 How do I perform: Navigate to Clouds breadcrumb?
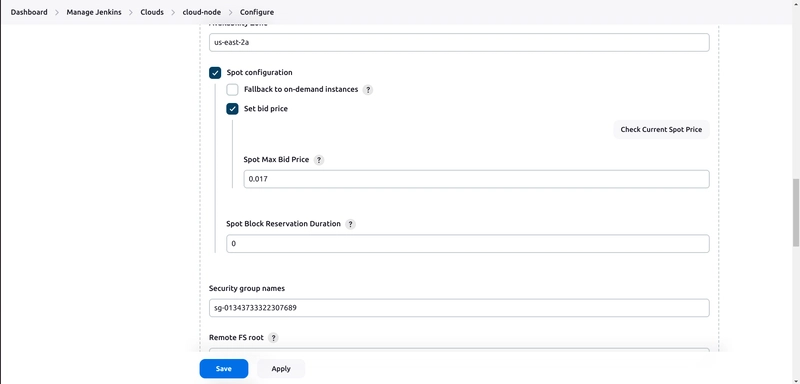(152, 12)
